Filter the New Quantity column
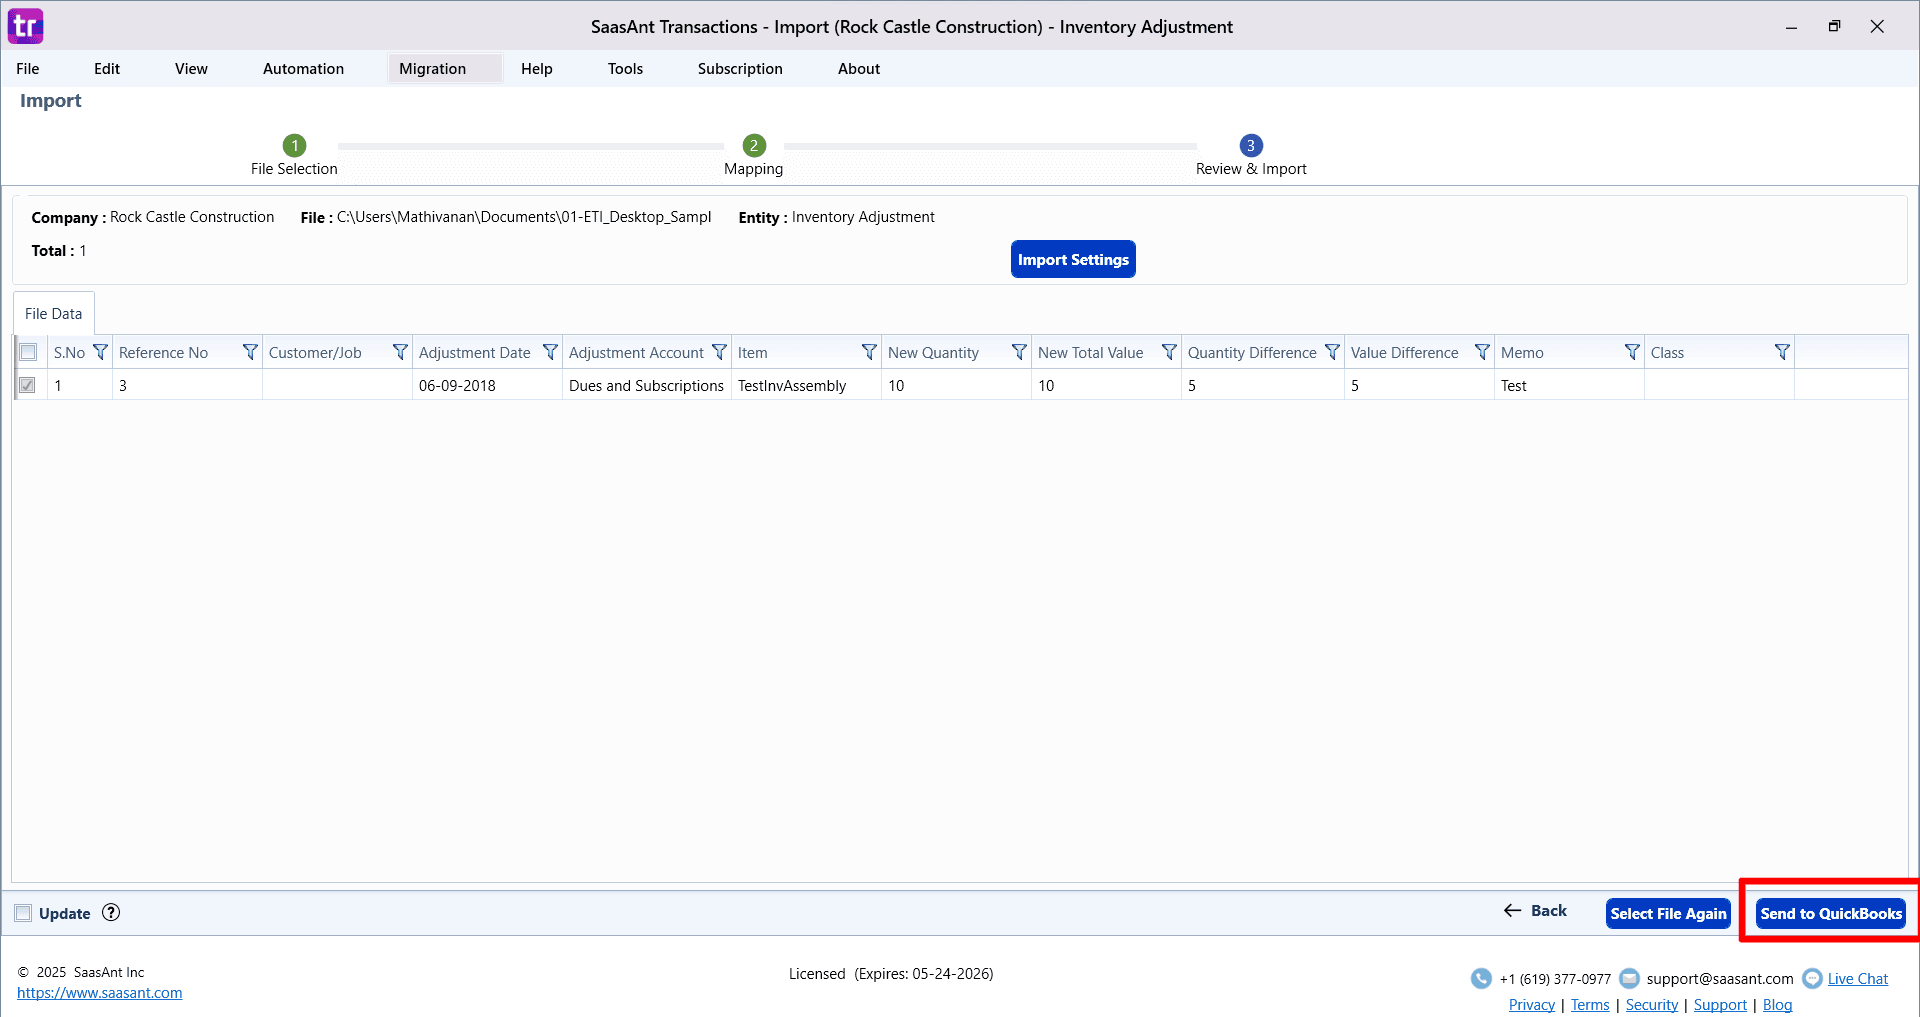The width and height of the screenshot is (1920, 1017). (1019, 352)
